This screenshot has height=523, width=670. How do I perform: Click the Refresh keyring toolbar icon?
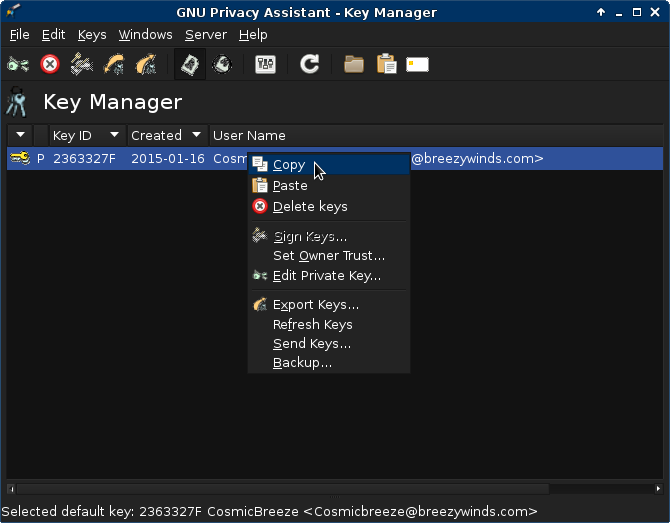(309, 65)
